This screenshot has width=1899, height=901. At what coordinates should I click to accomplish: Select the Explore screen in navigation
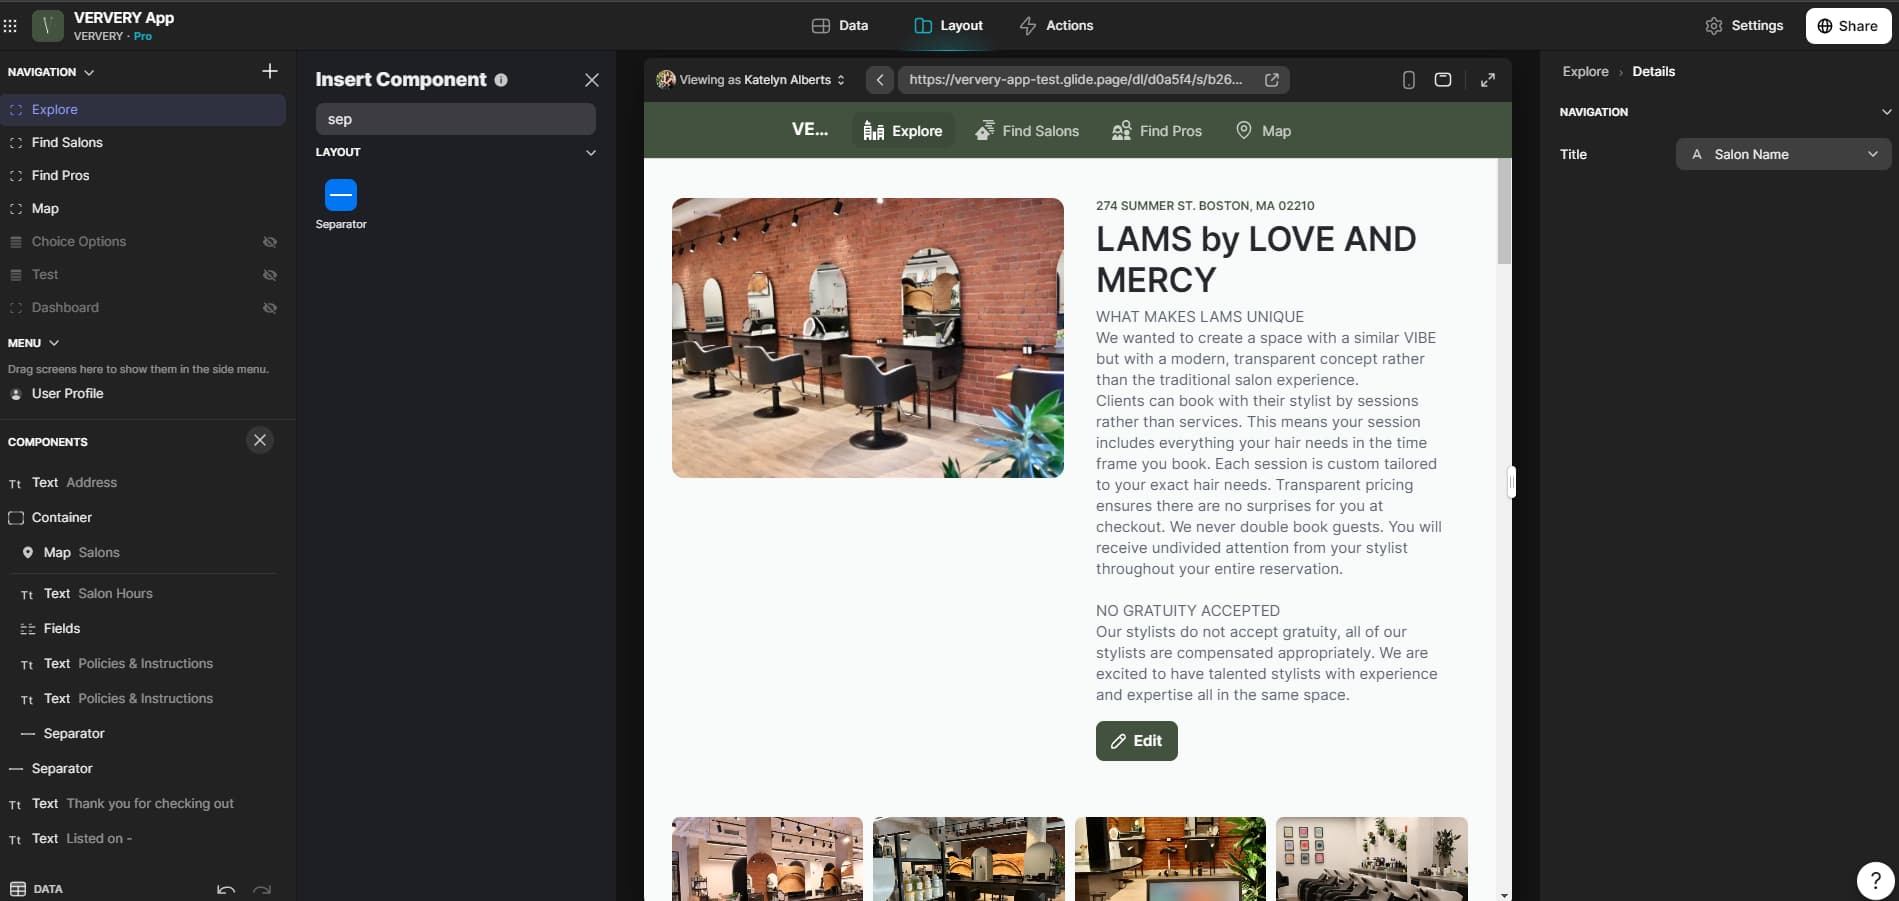143,110
